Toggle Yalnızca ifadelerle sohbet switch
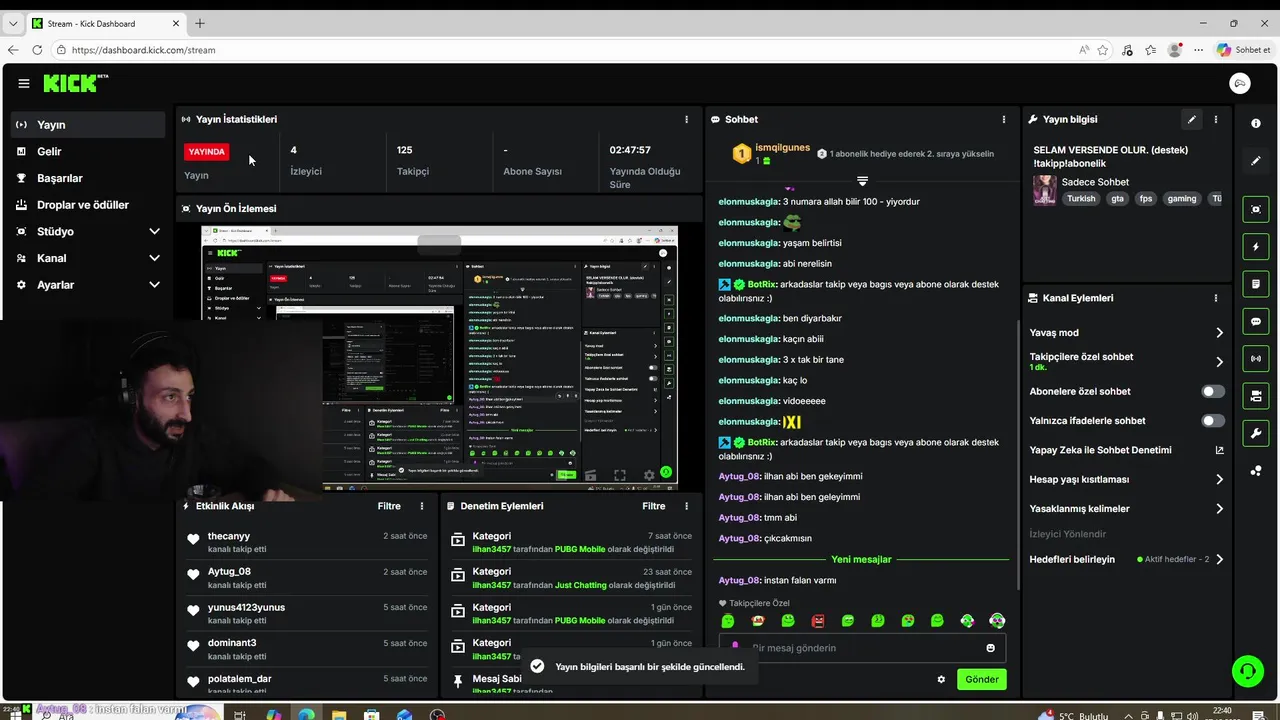The height and width of the screenshot is (720, 1280). pos(1213,421)
